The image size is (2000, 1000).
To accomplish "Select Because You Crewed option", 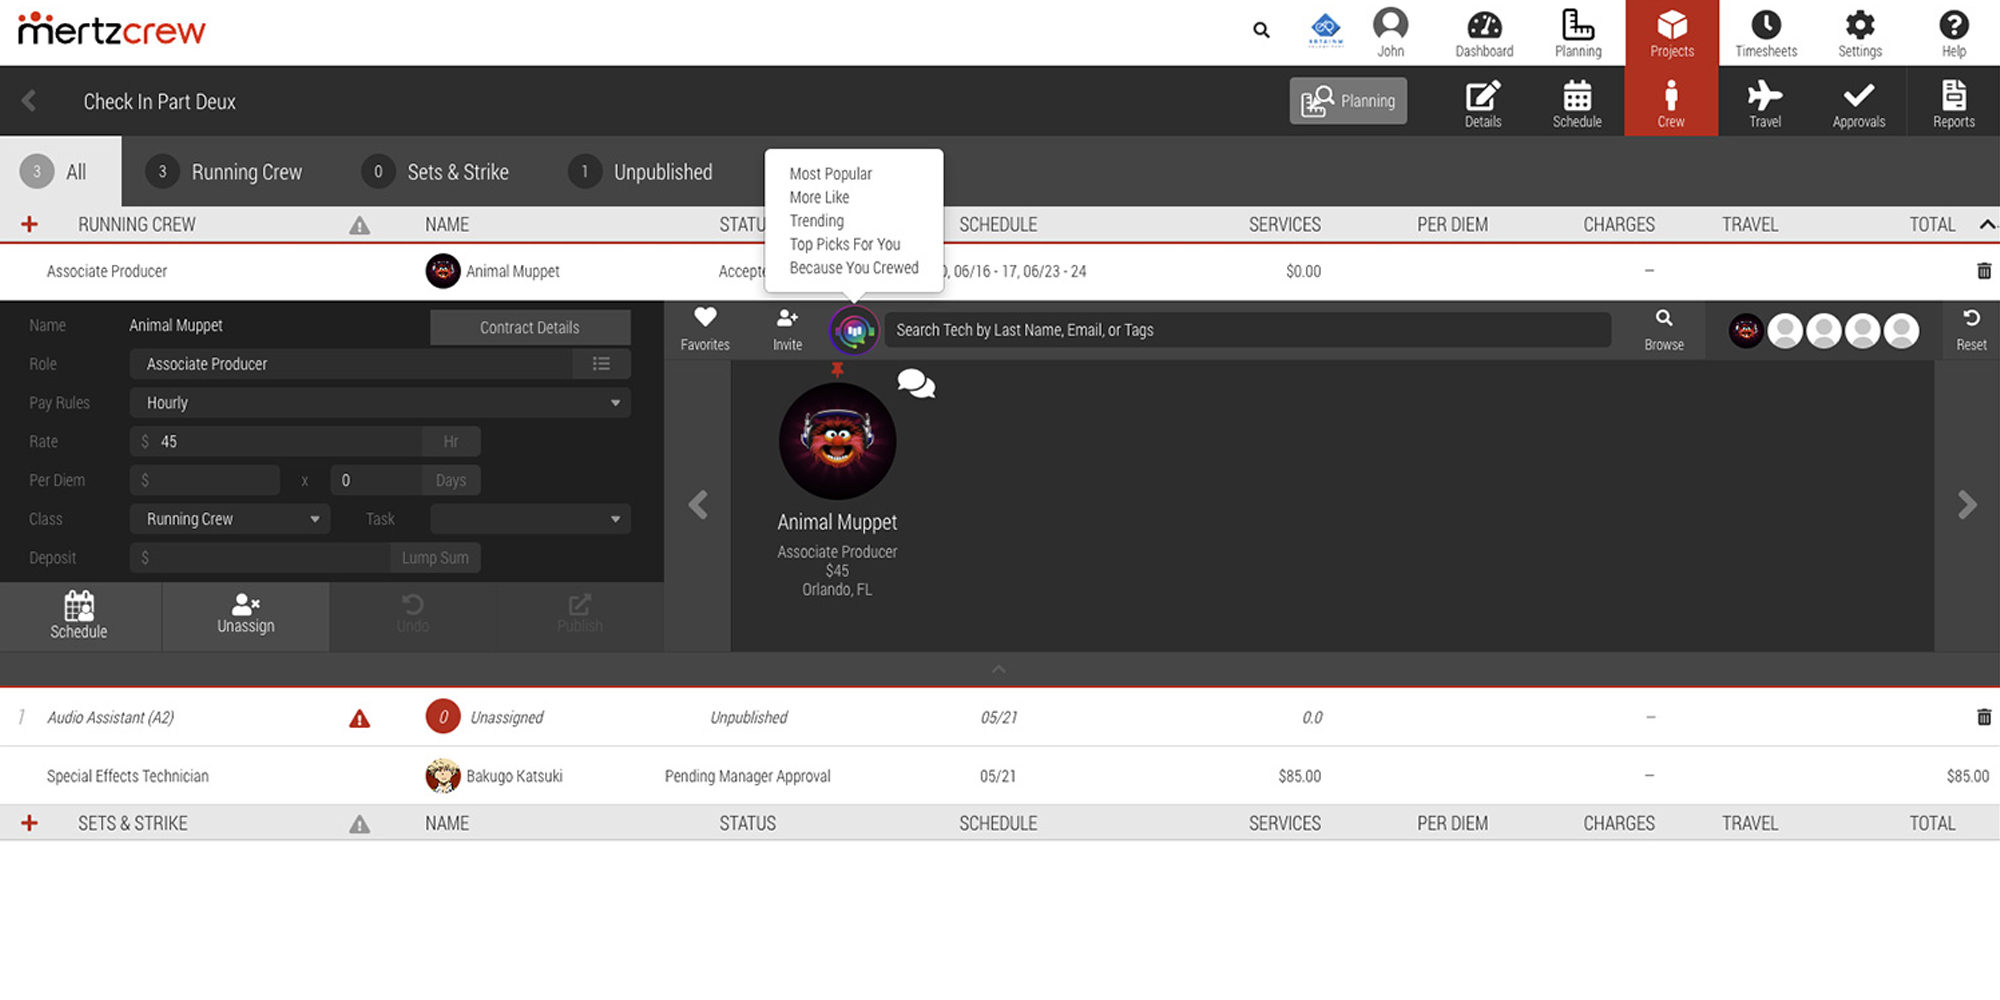I will click(854, 268).
